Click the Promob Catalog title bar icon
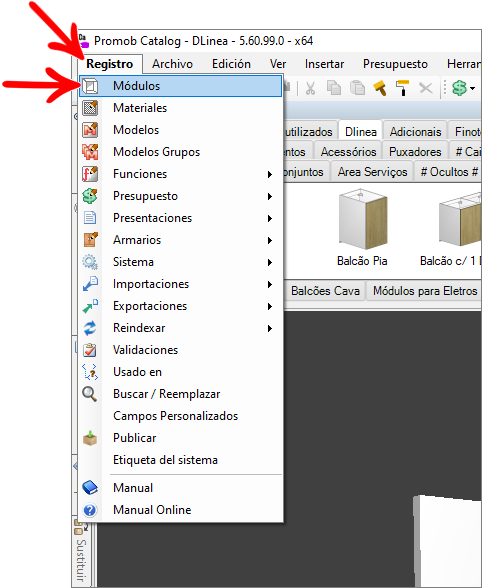This screenshot has height=588, width=482. (x=84, y=40)
